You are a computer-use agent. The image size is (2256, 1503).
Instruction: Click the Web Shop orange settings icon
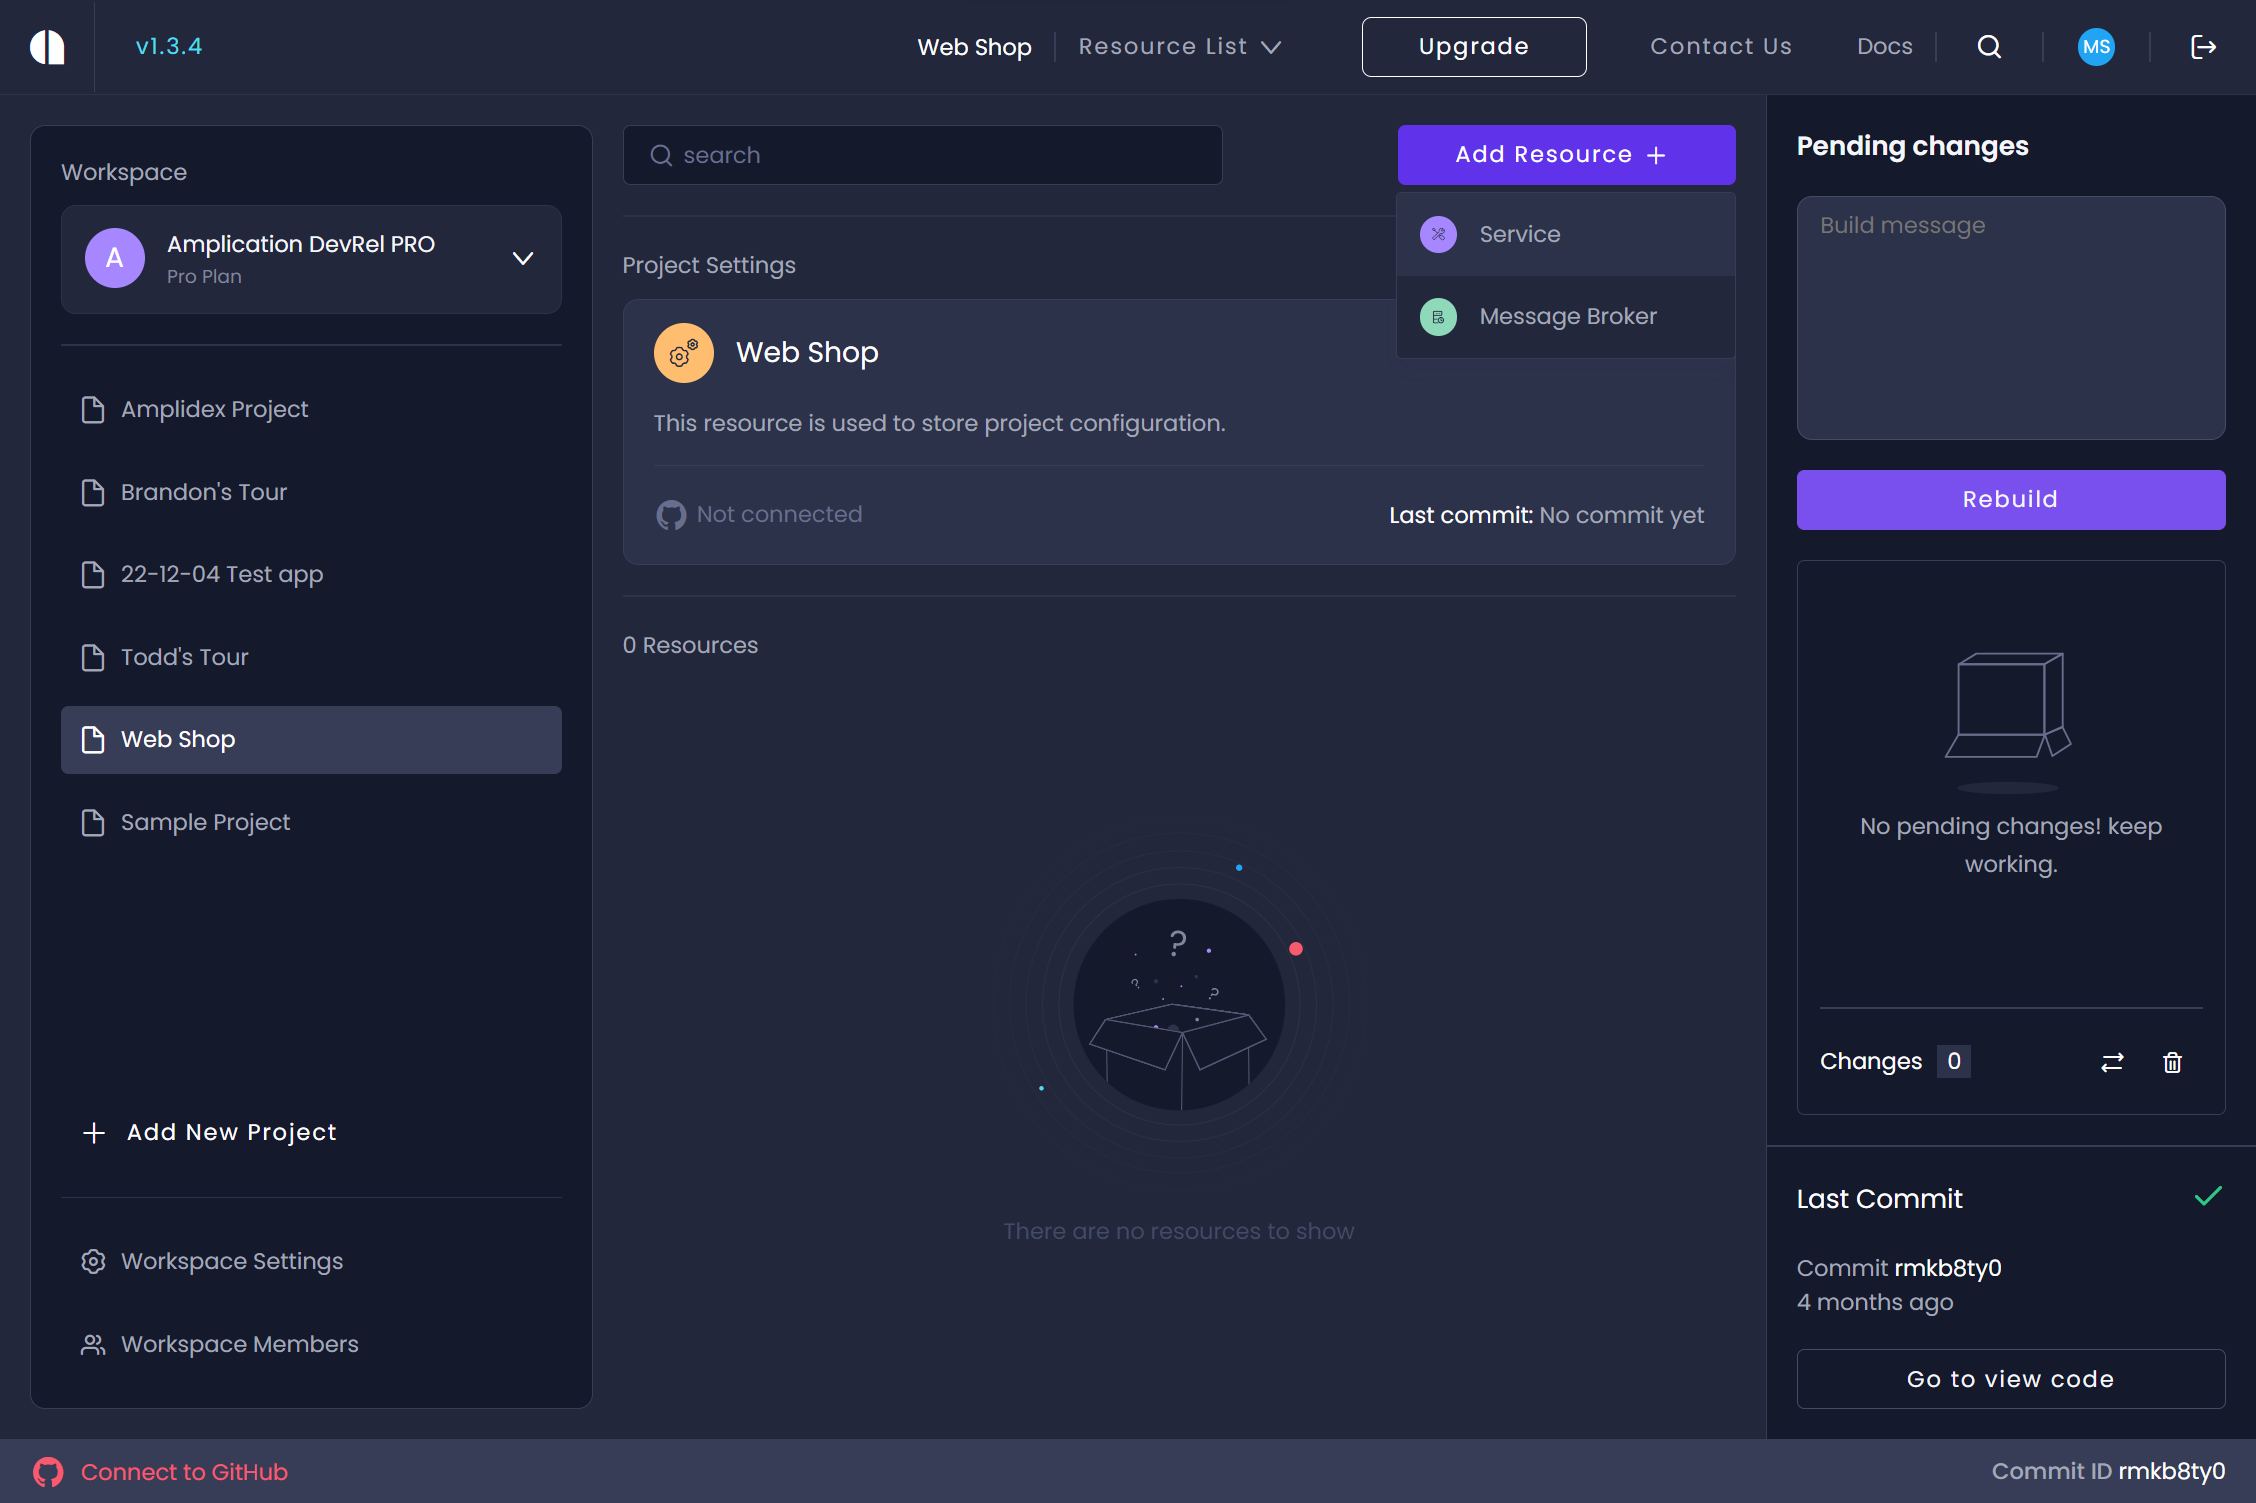pyautogui.click(x=684, y=353)
